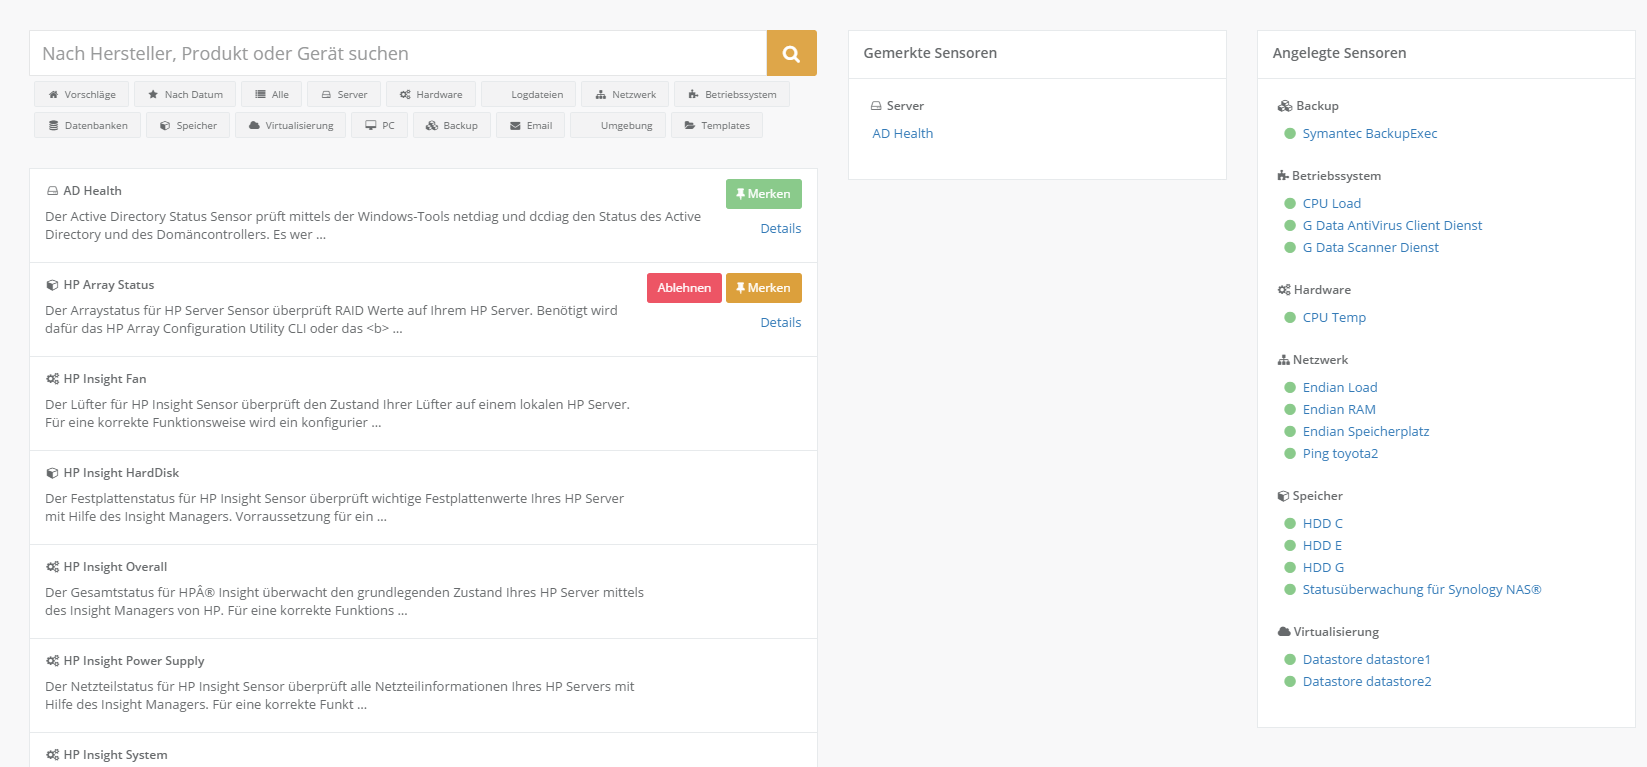This screenshot has height=767, width=1647.
Task: Choose the Datenbanken filter button
Action: pyautogui.click(x=88, y=126)
